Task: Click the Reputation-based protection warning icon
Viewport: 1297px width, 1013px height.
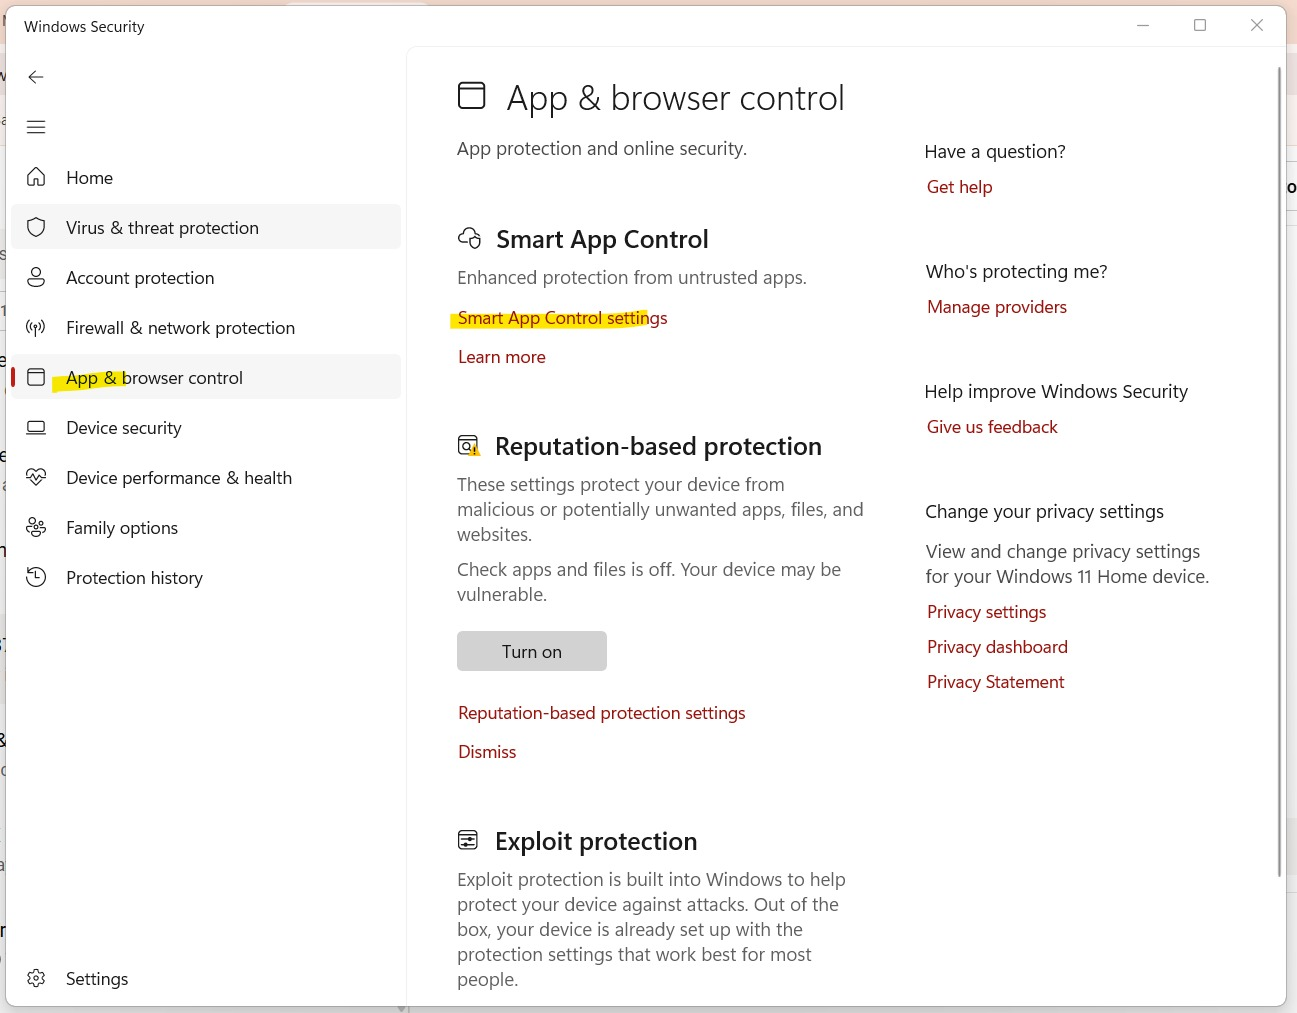Action: pos(469,445)
